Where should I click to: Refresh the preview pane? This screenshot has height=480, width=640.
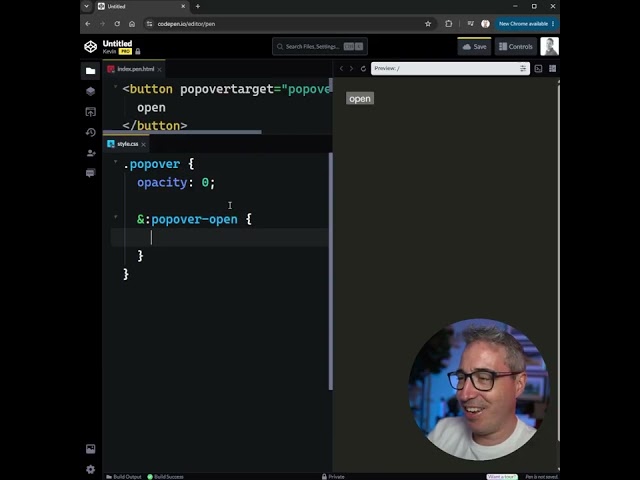(363, 69)
